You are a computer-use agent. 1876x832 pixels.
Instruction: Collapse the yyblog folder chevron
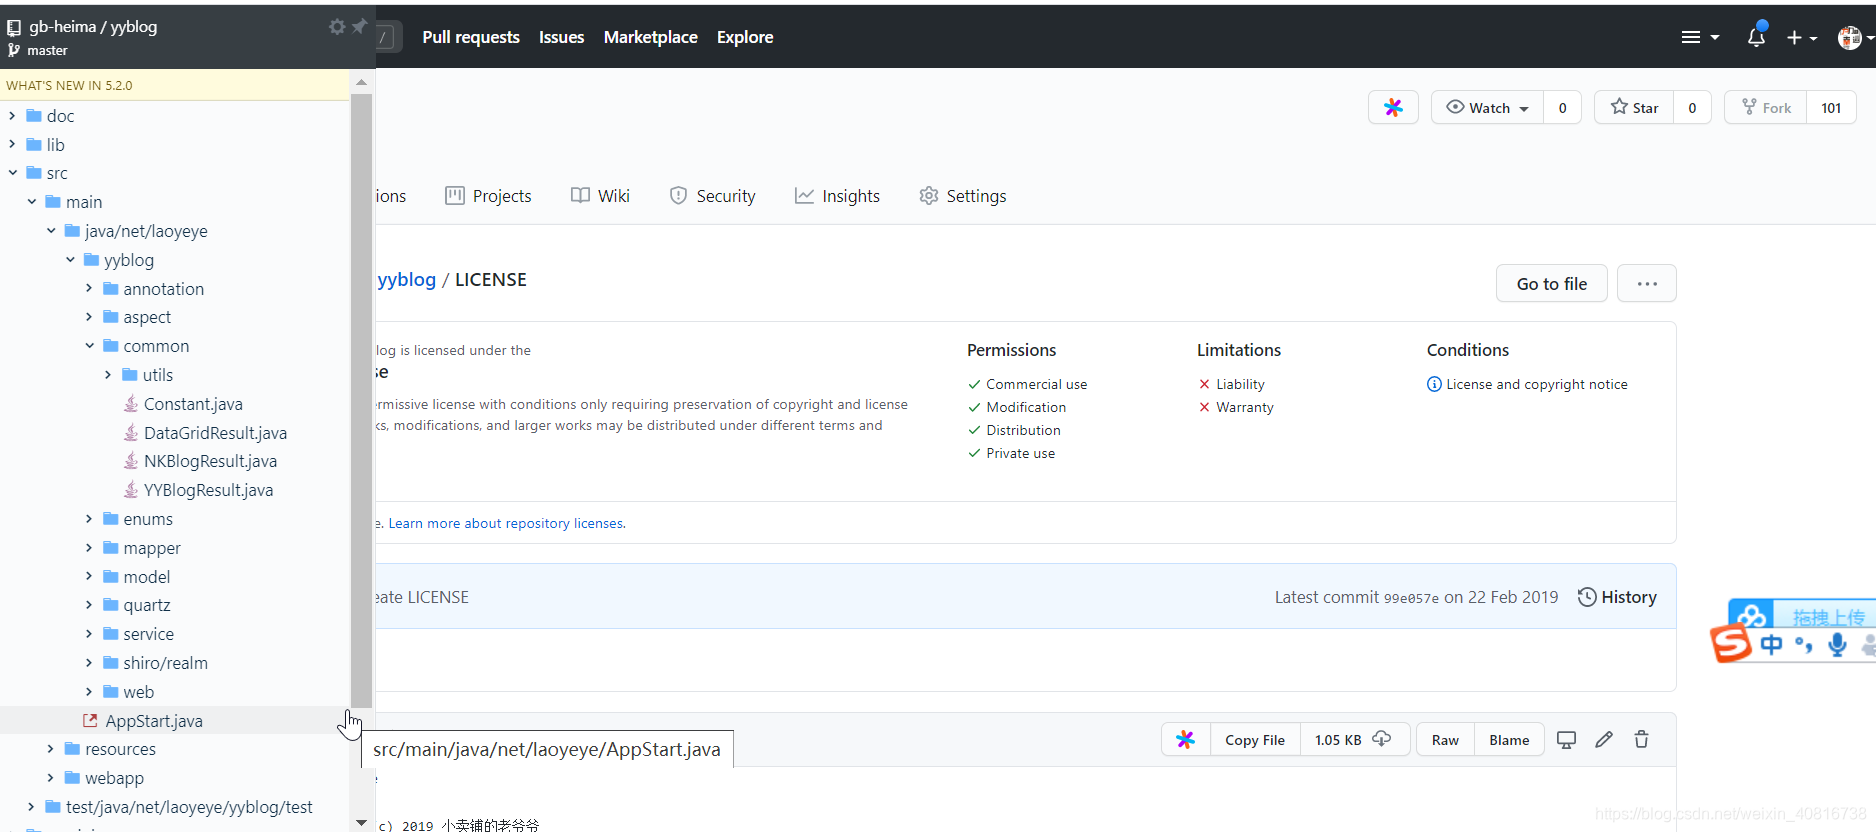(71, 260)
